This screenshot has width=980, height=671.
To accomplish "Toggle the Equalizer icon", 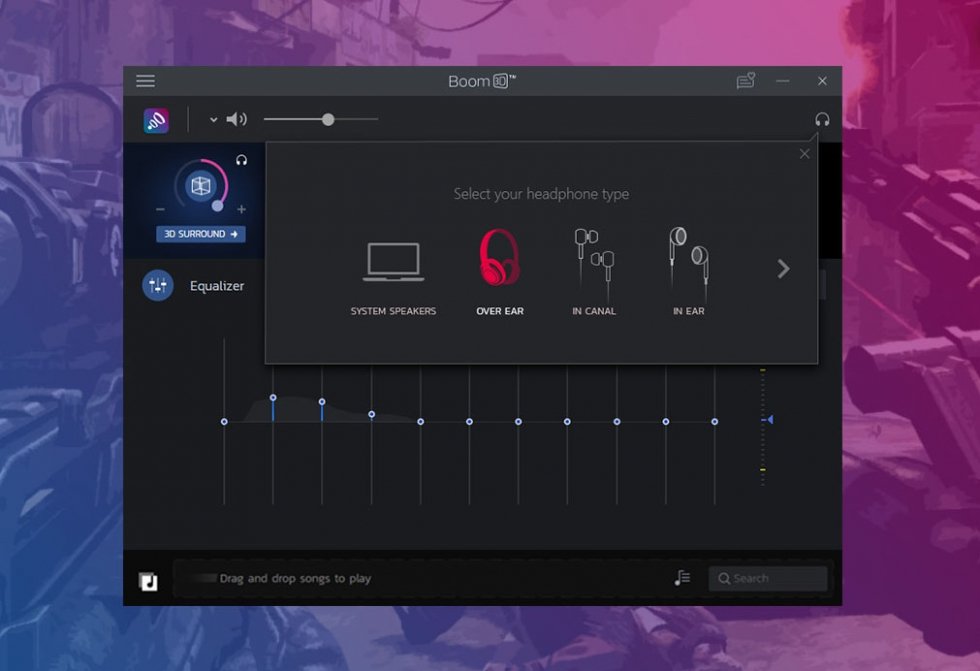I will tap(158, 286).
